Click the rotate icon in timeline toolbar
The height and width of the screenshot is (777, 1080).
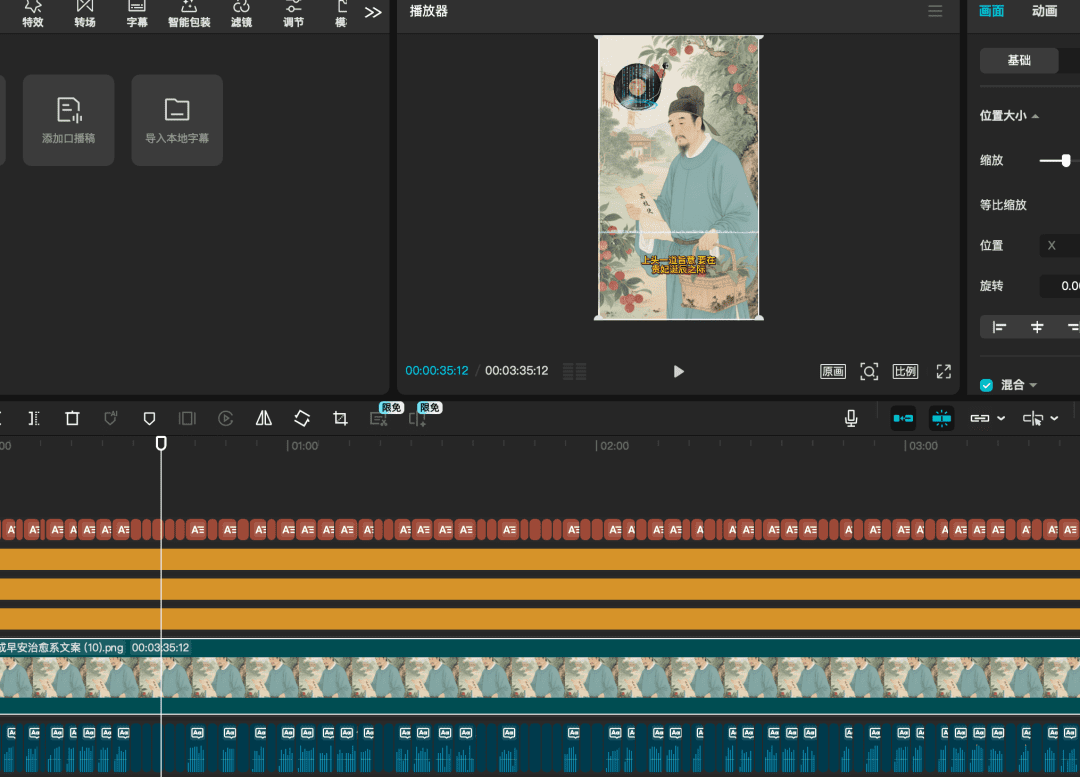tap(302, 418)
